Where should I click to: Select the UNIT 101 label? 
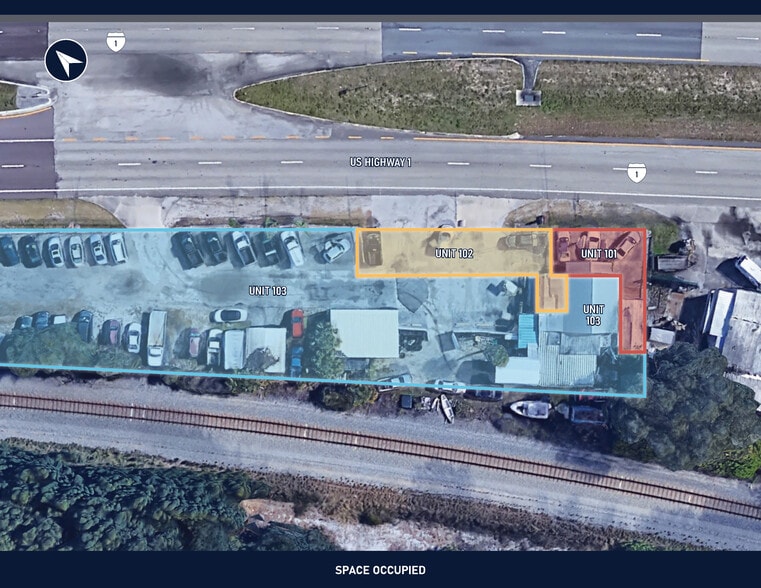point(599,254)
